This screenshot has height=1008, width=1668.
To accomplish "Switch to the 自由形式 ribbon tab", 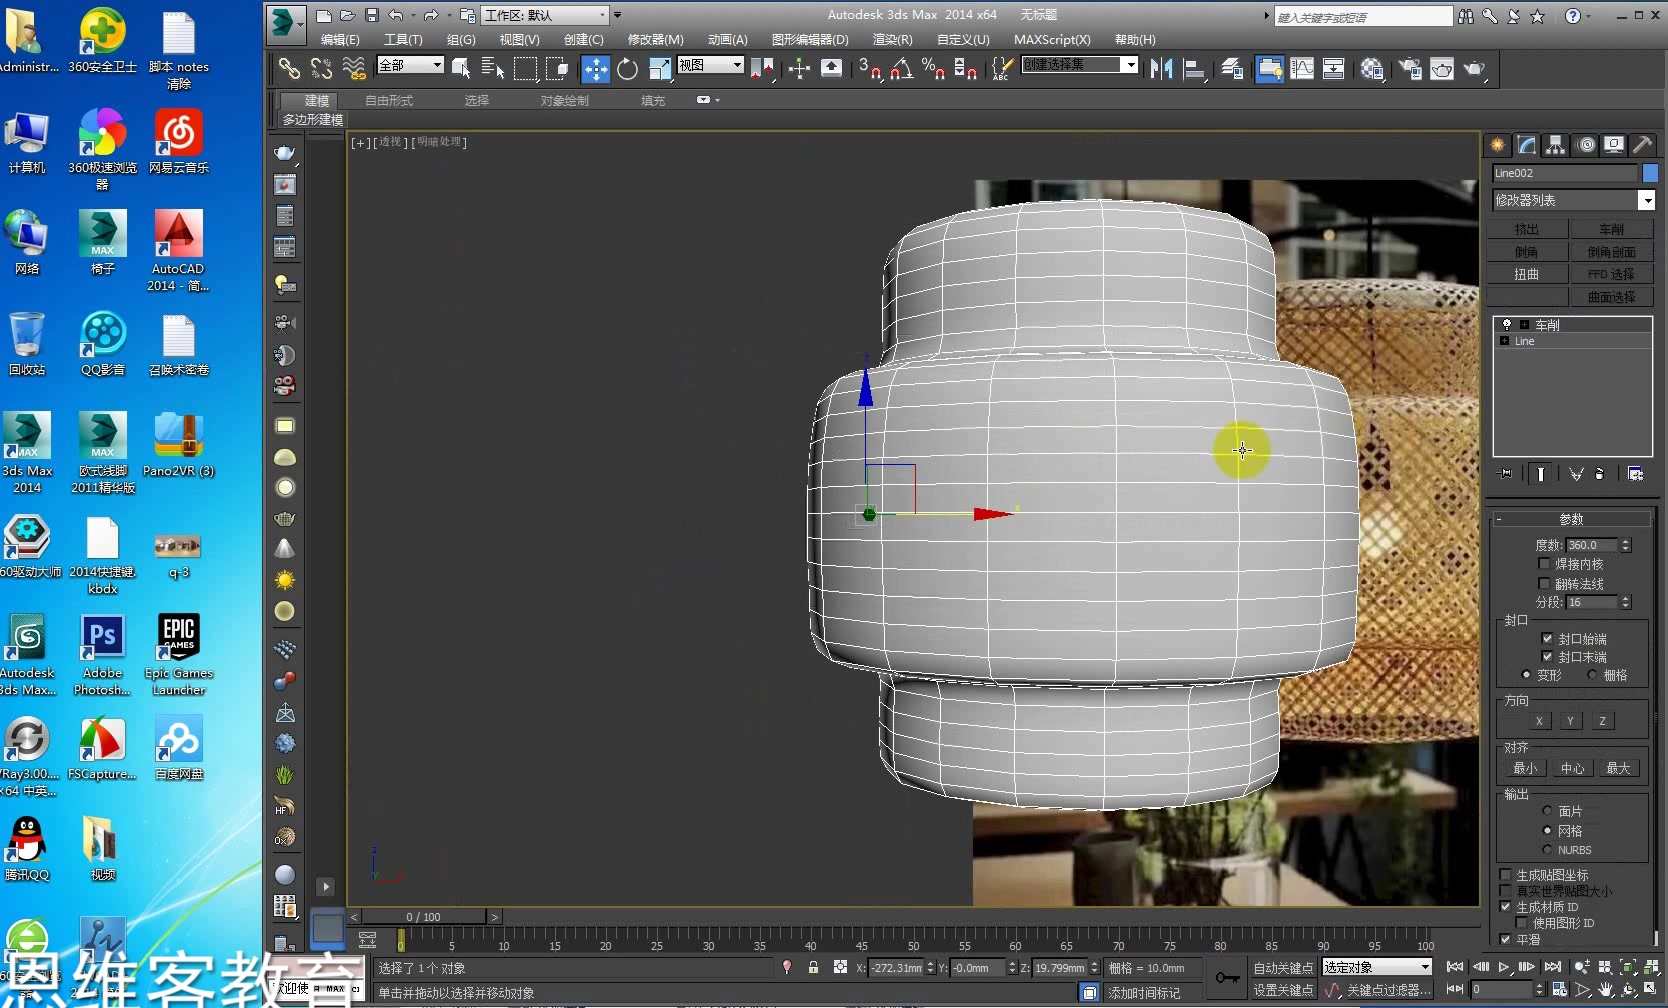I will pyautogui.click(x=388, y=100).
